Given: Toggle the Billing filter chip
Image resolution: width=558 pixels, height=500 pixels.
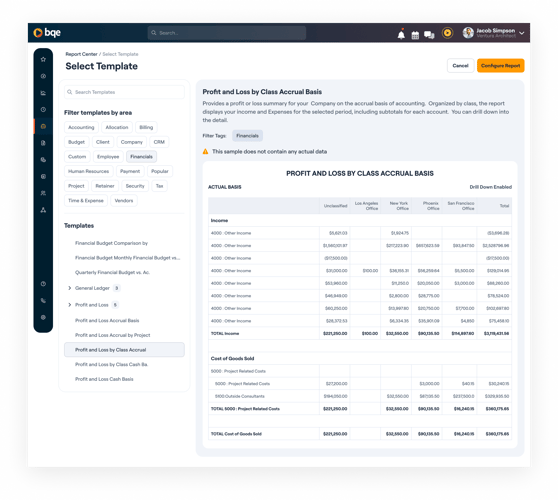Looking at the screenshot, I should coord(146,127).
